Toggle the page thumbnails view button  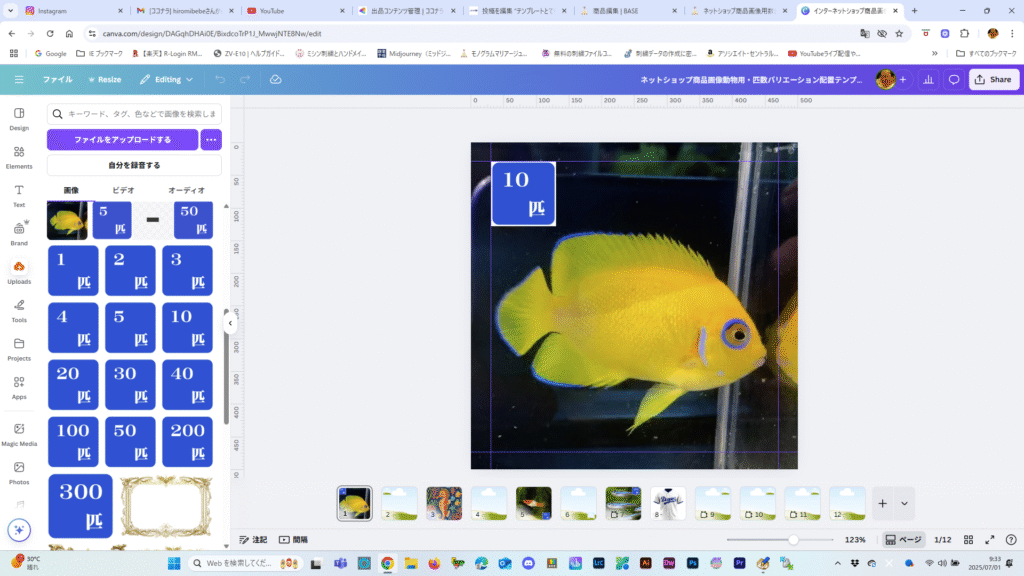point(903,539)
